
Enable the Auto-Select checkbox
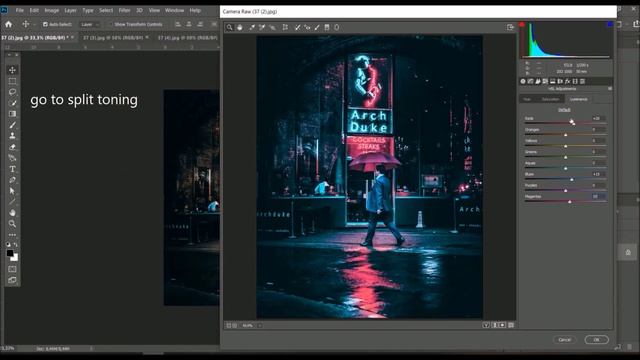pyautogui.click(x=45, y=24)
